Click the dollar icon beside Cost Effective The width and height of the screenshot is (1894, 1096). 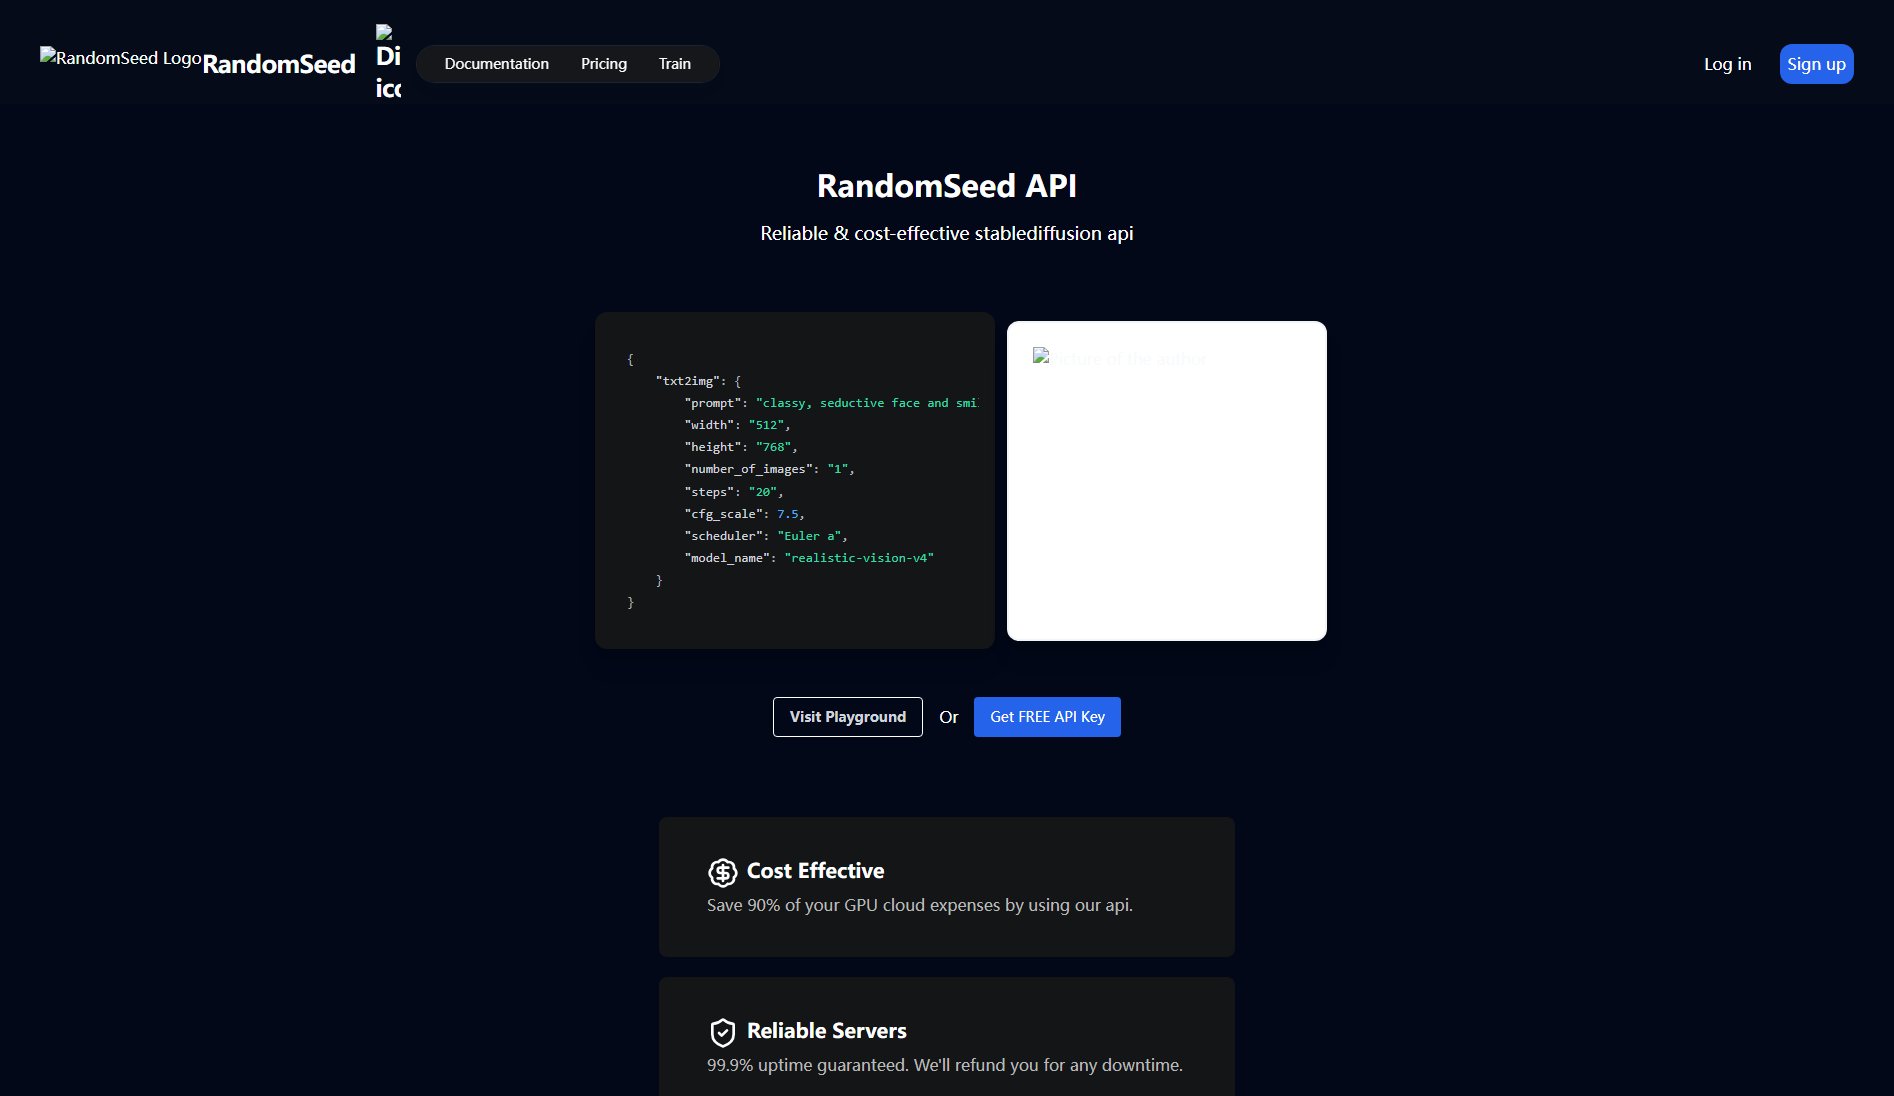723,872
